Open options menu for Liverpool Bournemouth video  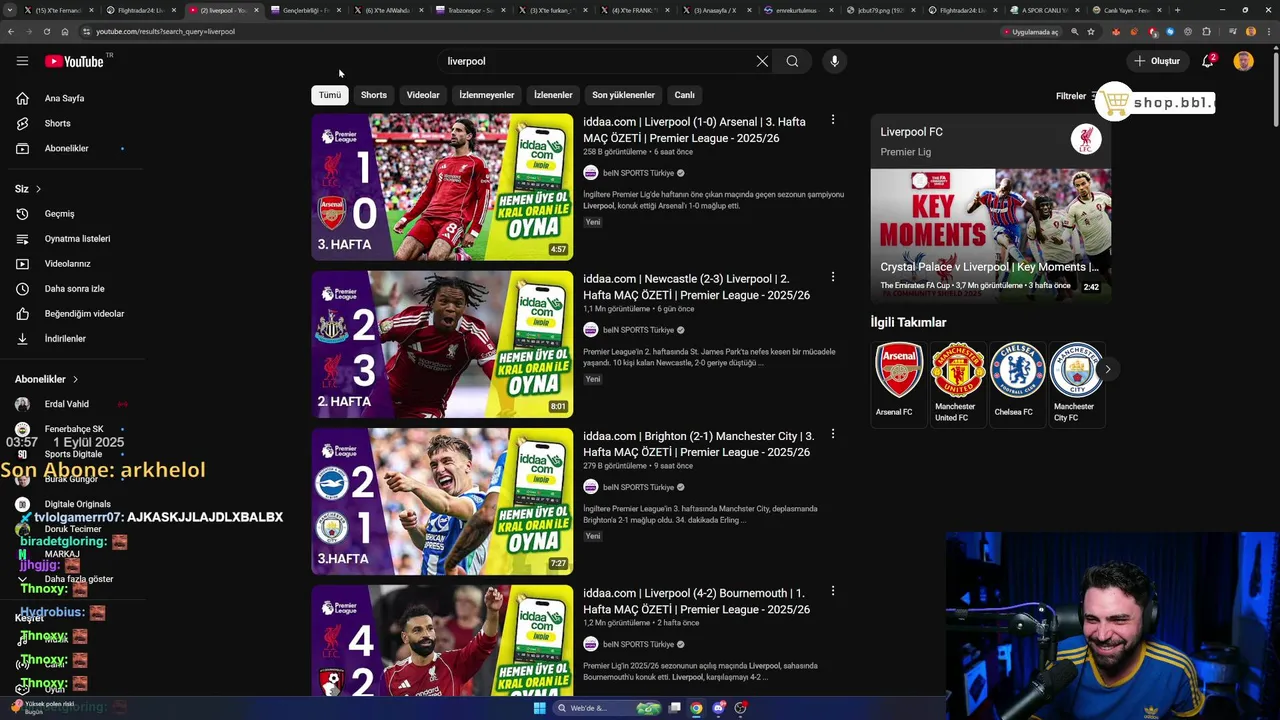pos(832,591)
